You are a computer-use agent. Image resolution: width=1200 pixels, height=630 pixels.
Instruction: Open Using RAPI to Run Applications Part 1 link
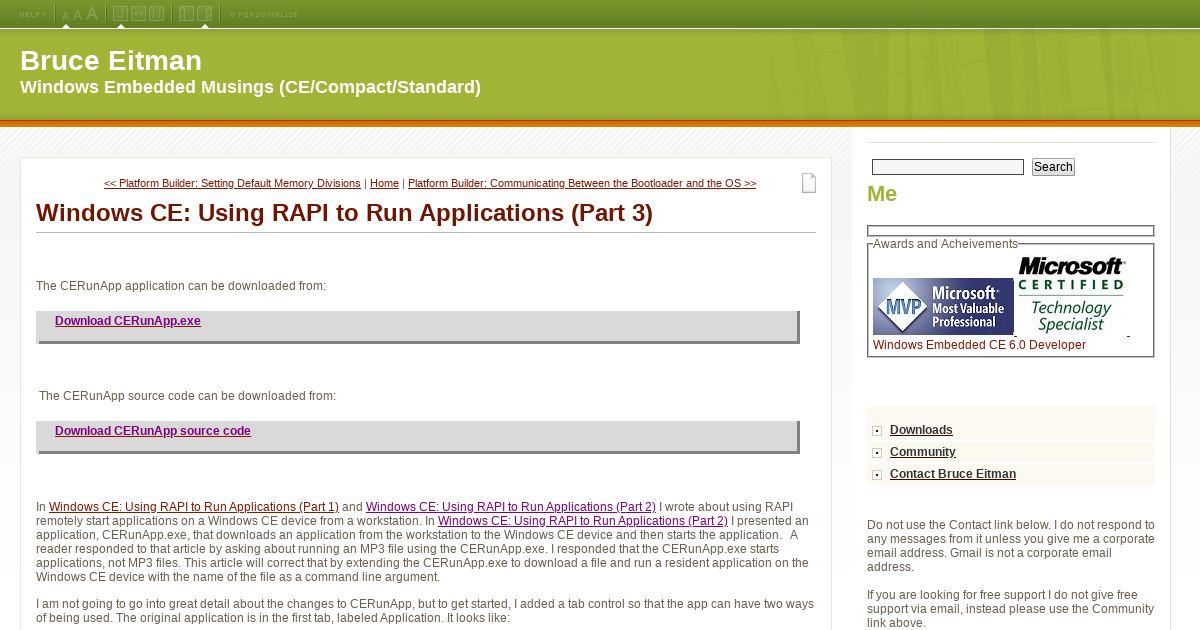pyautogui.click(x=194, y=507)
